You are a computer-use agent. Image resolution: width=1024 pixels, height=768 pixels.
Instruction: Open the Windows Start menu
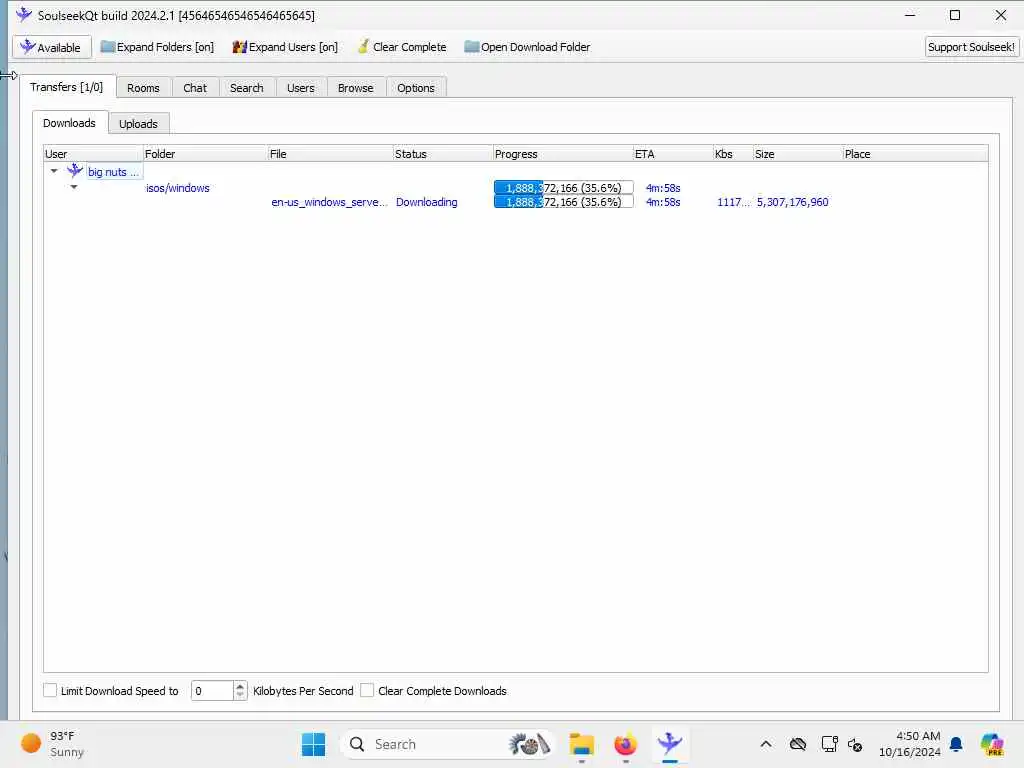click(313, 744)
